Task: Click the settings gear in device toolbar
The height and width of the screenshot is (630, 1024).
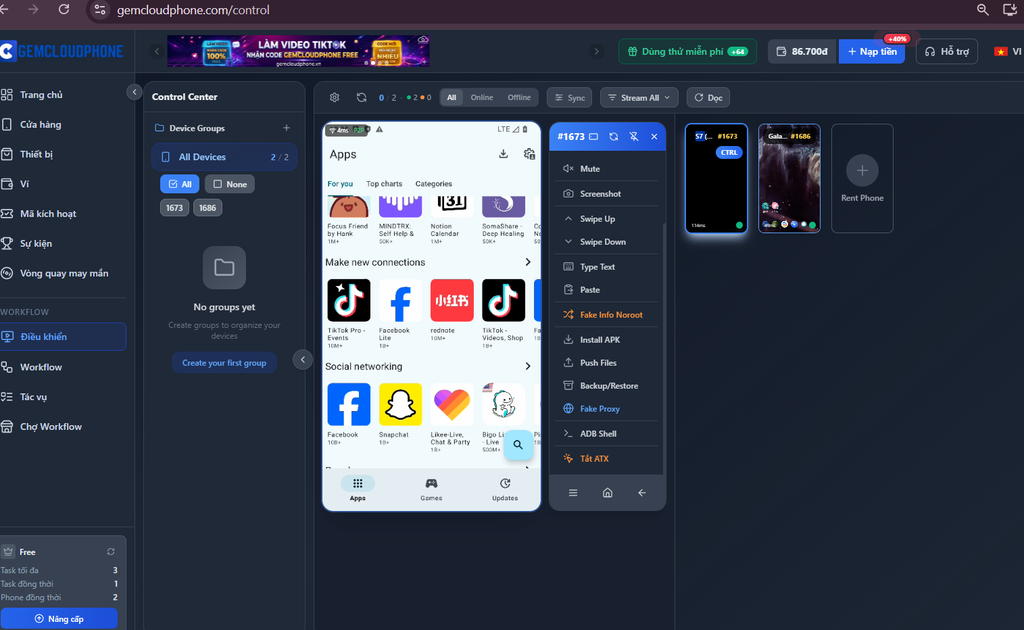Action: pos(334,97)
